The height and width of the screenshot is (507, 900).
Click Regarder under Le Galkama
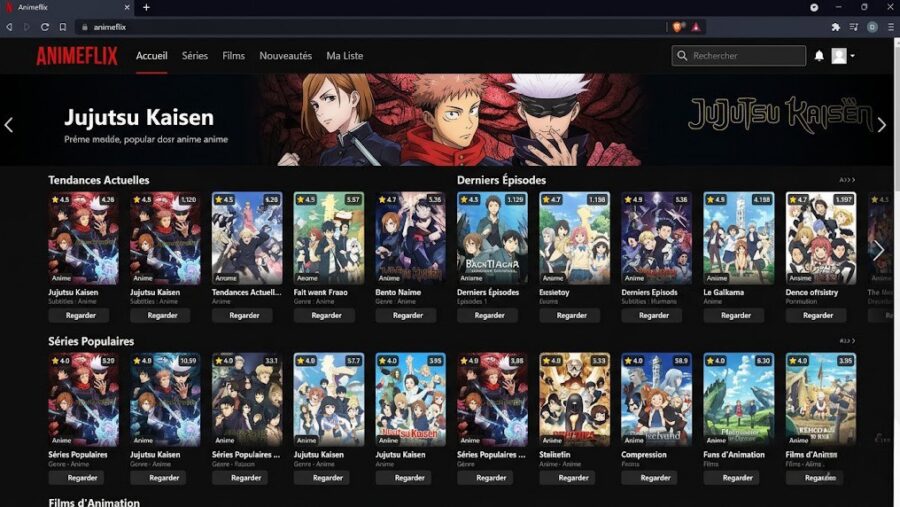[736, 315]
